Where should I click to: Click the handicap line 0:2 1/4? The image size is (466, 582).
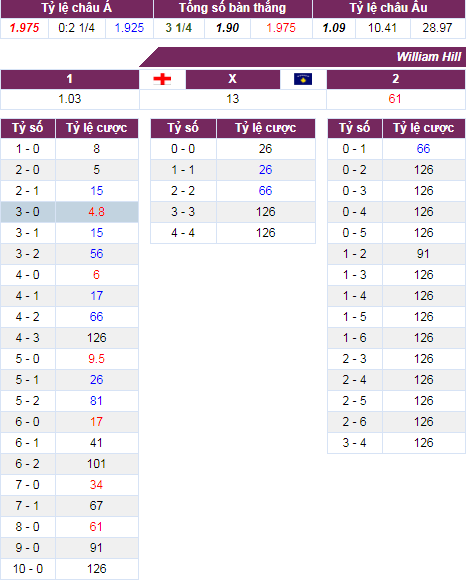(77, 28)
